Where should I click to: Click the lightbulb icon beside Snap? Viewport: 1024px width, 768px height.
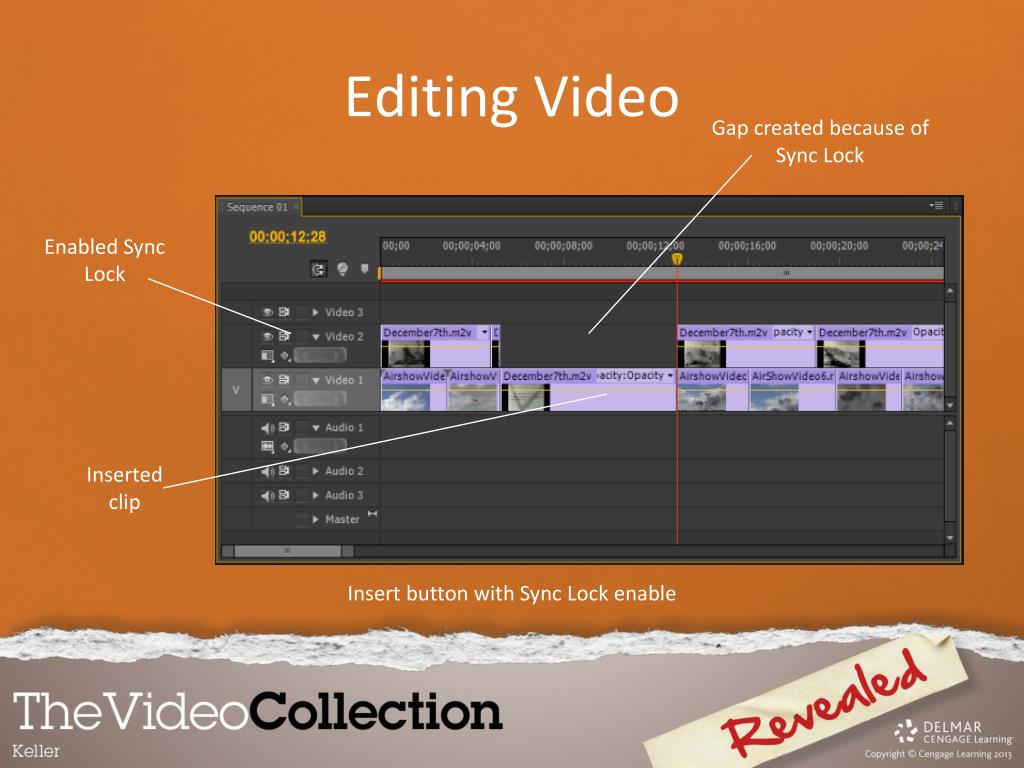coord(342,268)
